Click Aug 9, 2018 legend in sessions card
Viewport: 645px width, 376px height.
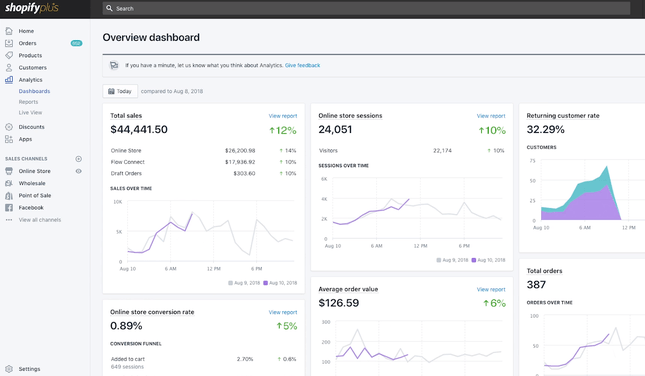click(x=452, y=260)
